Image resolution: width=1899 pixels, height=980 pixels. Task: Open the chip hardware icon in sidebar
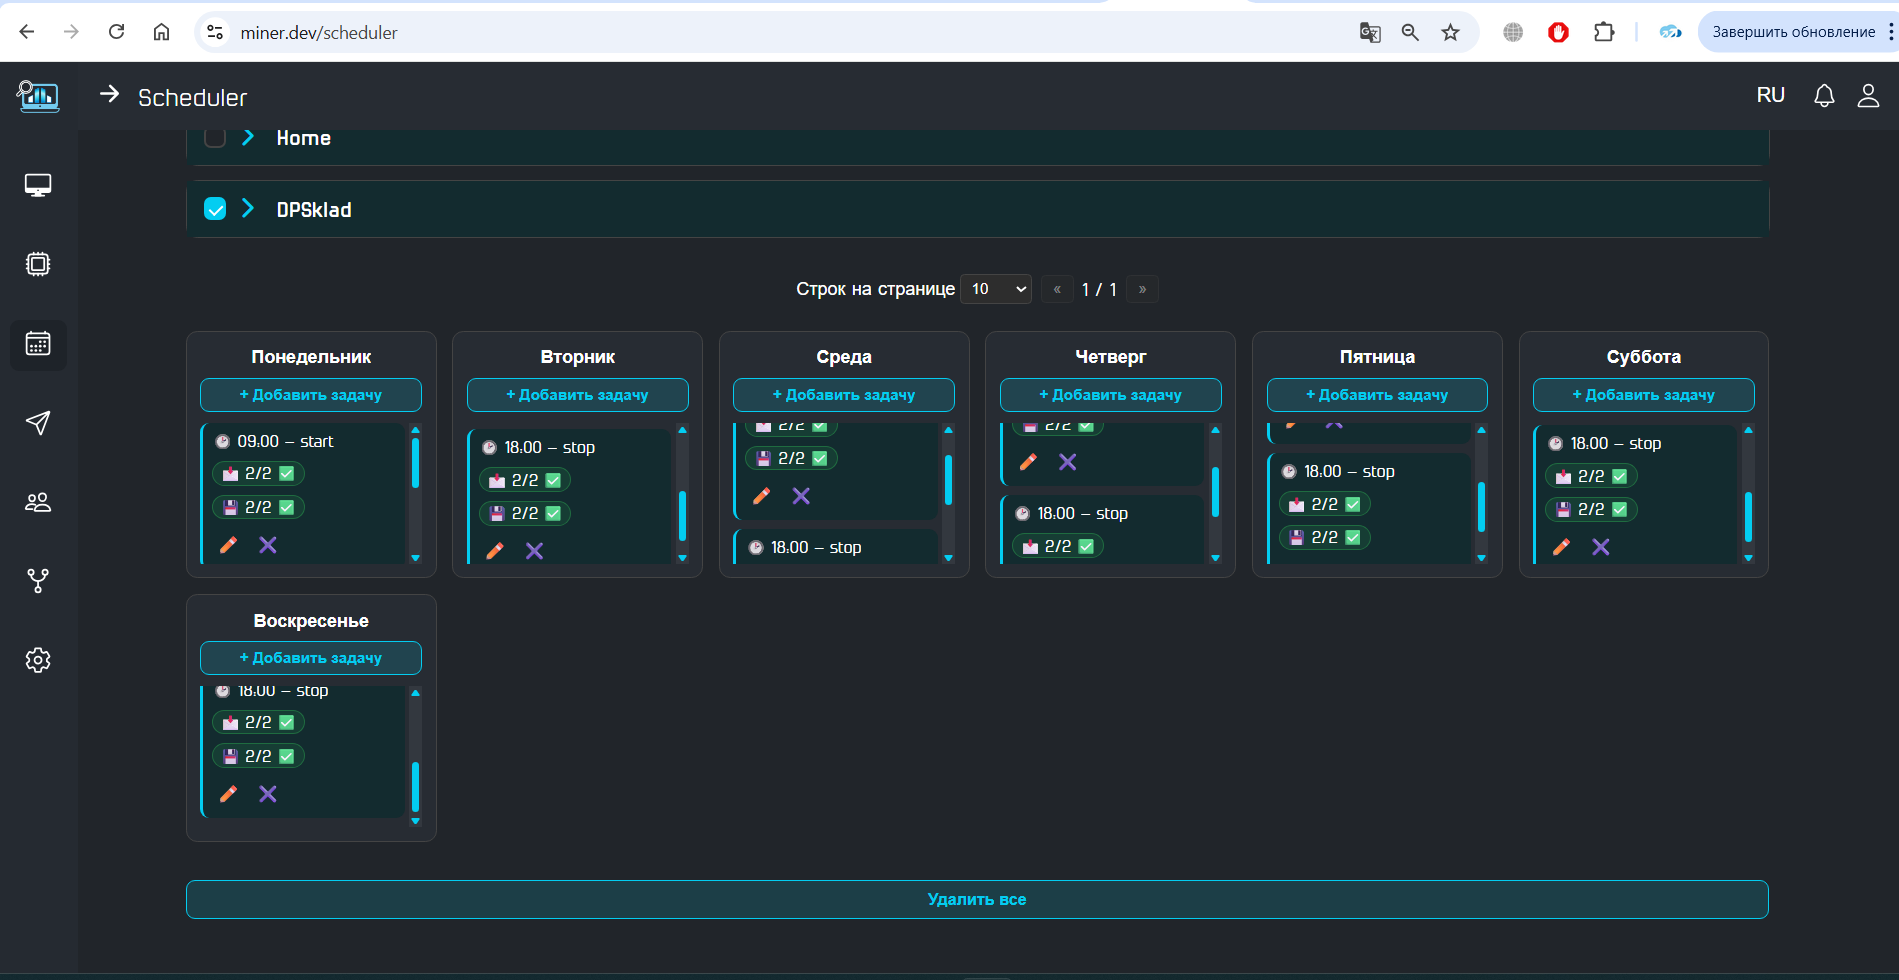[x=38, y=264]
